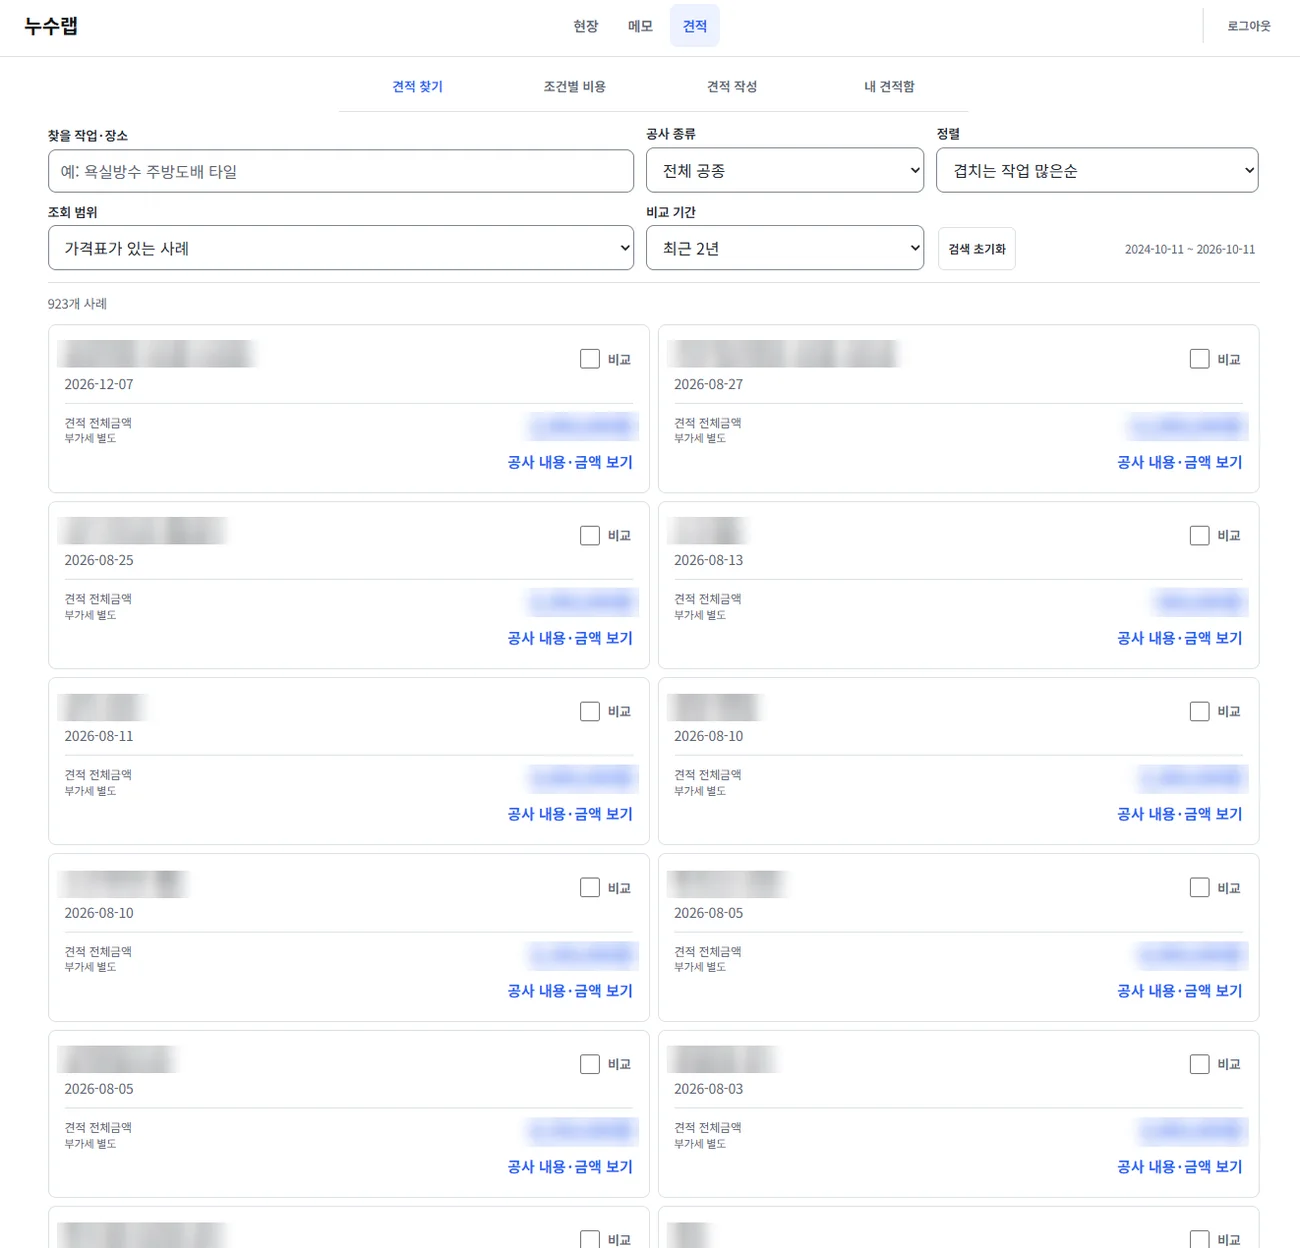Click 공사 내용·금액 보기 on 2026-08-25 card
This screenshot has height=1248, width=1300.
click(x=570, y=639)
